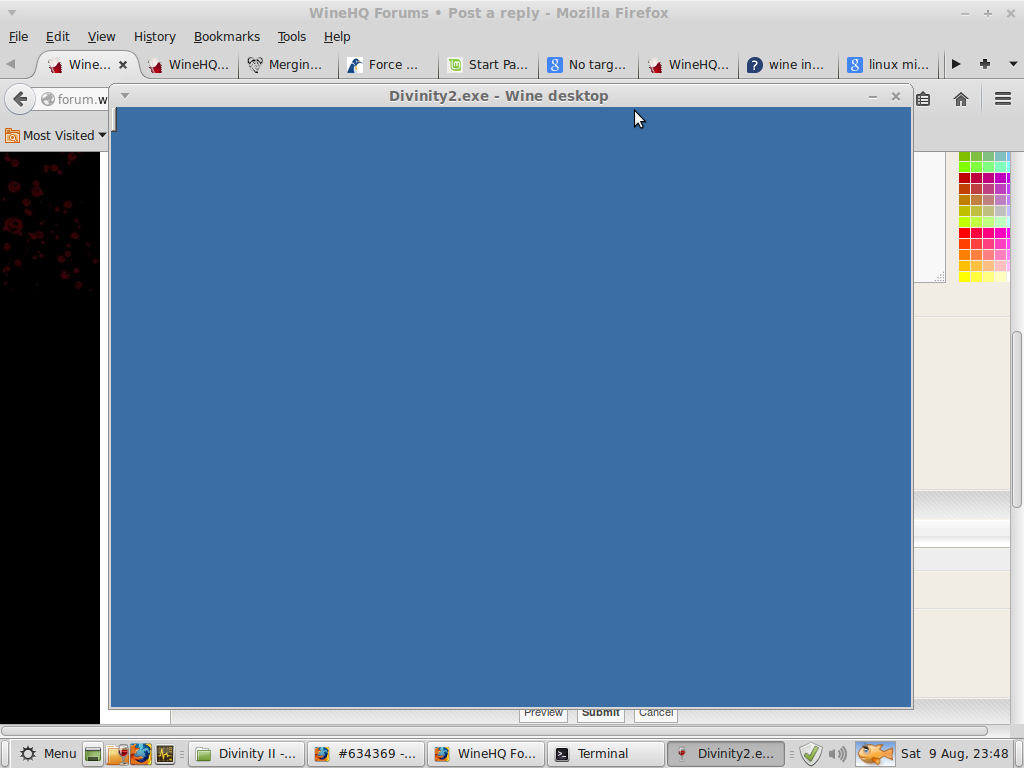The height and width of the screenshot is (768, 1024).
Task: Switch to Terminal taskbar window
Action: coord(605,754)
